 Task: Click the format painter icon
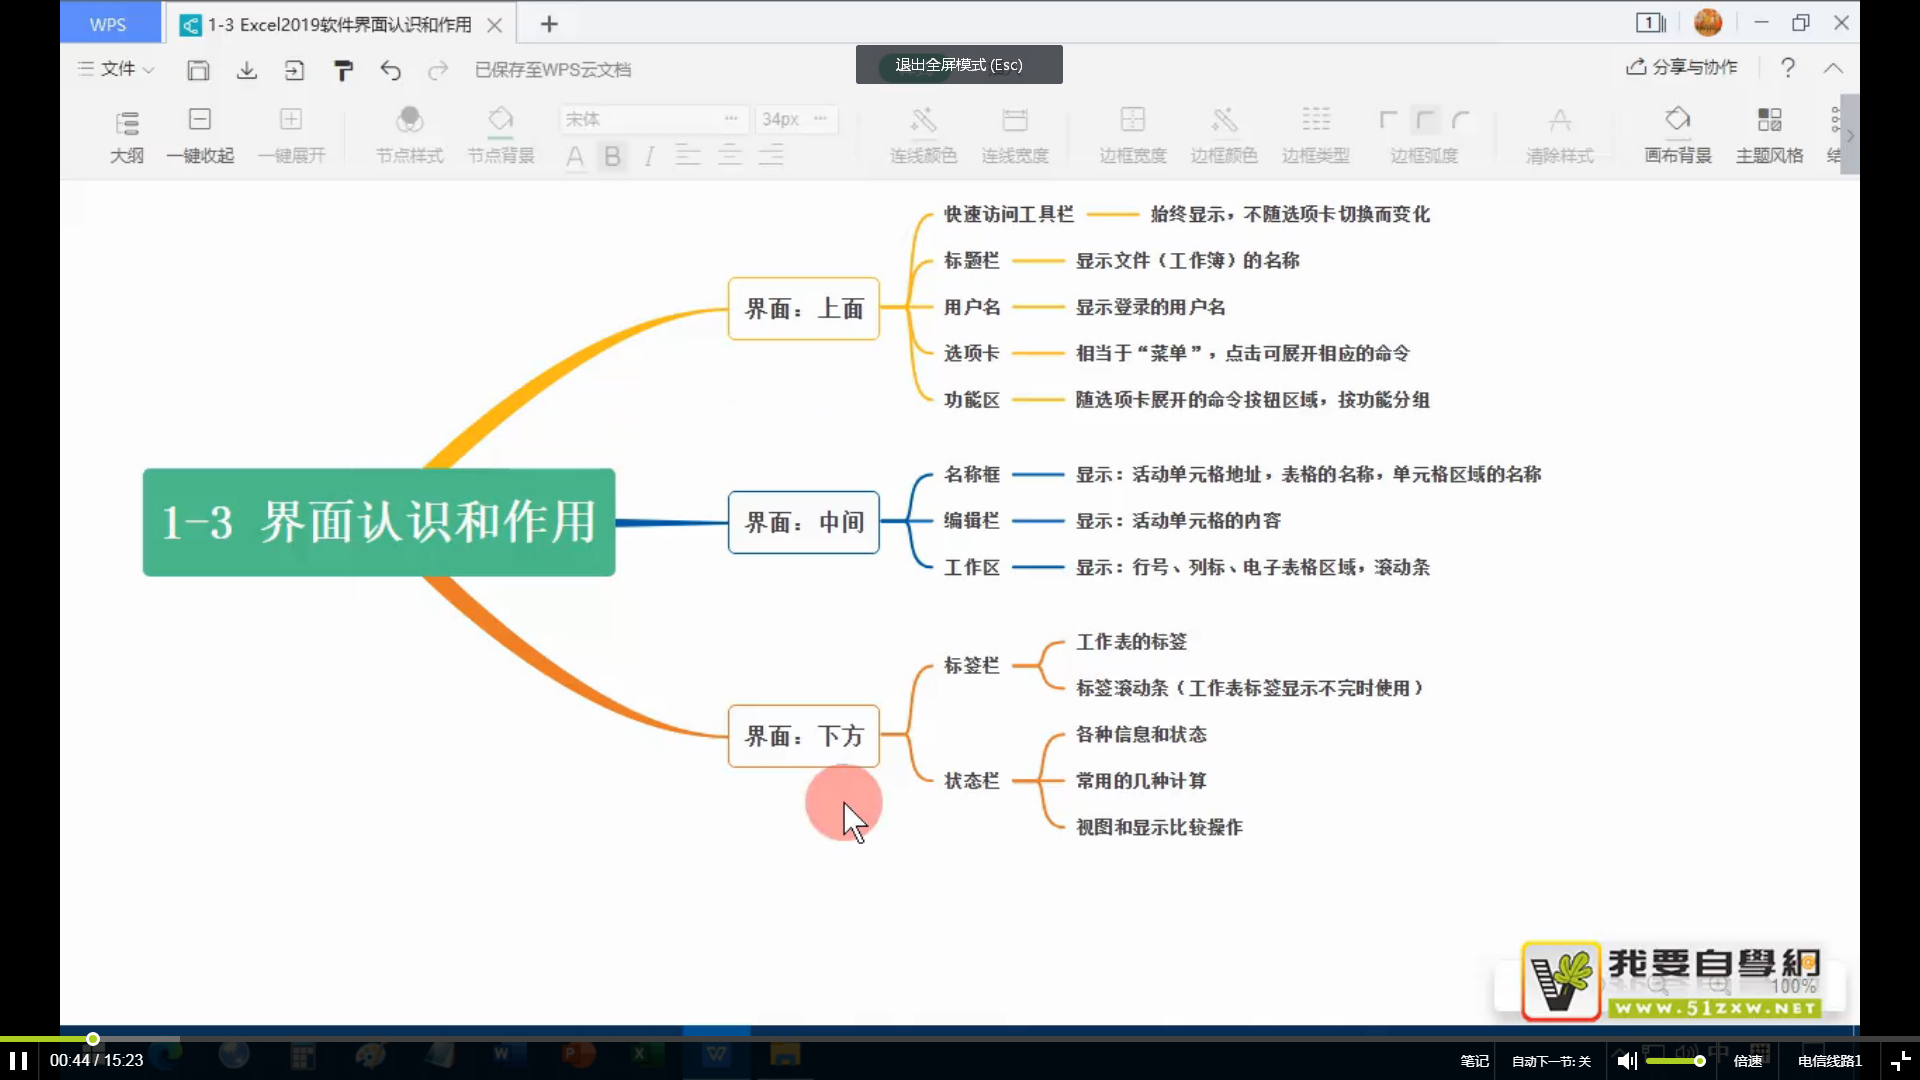(x=343, y=70)
